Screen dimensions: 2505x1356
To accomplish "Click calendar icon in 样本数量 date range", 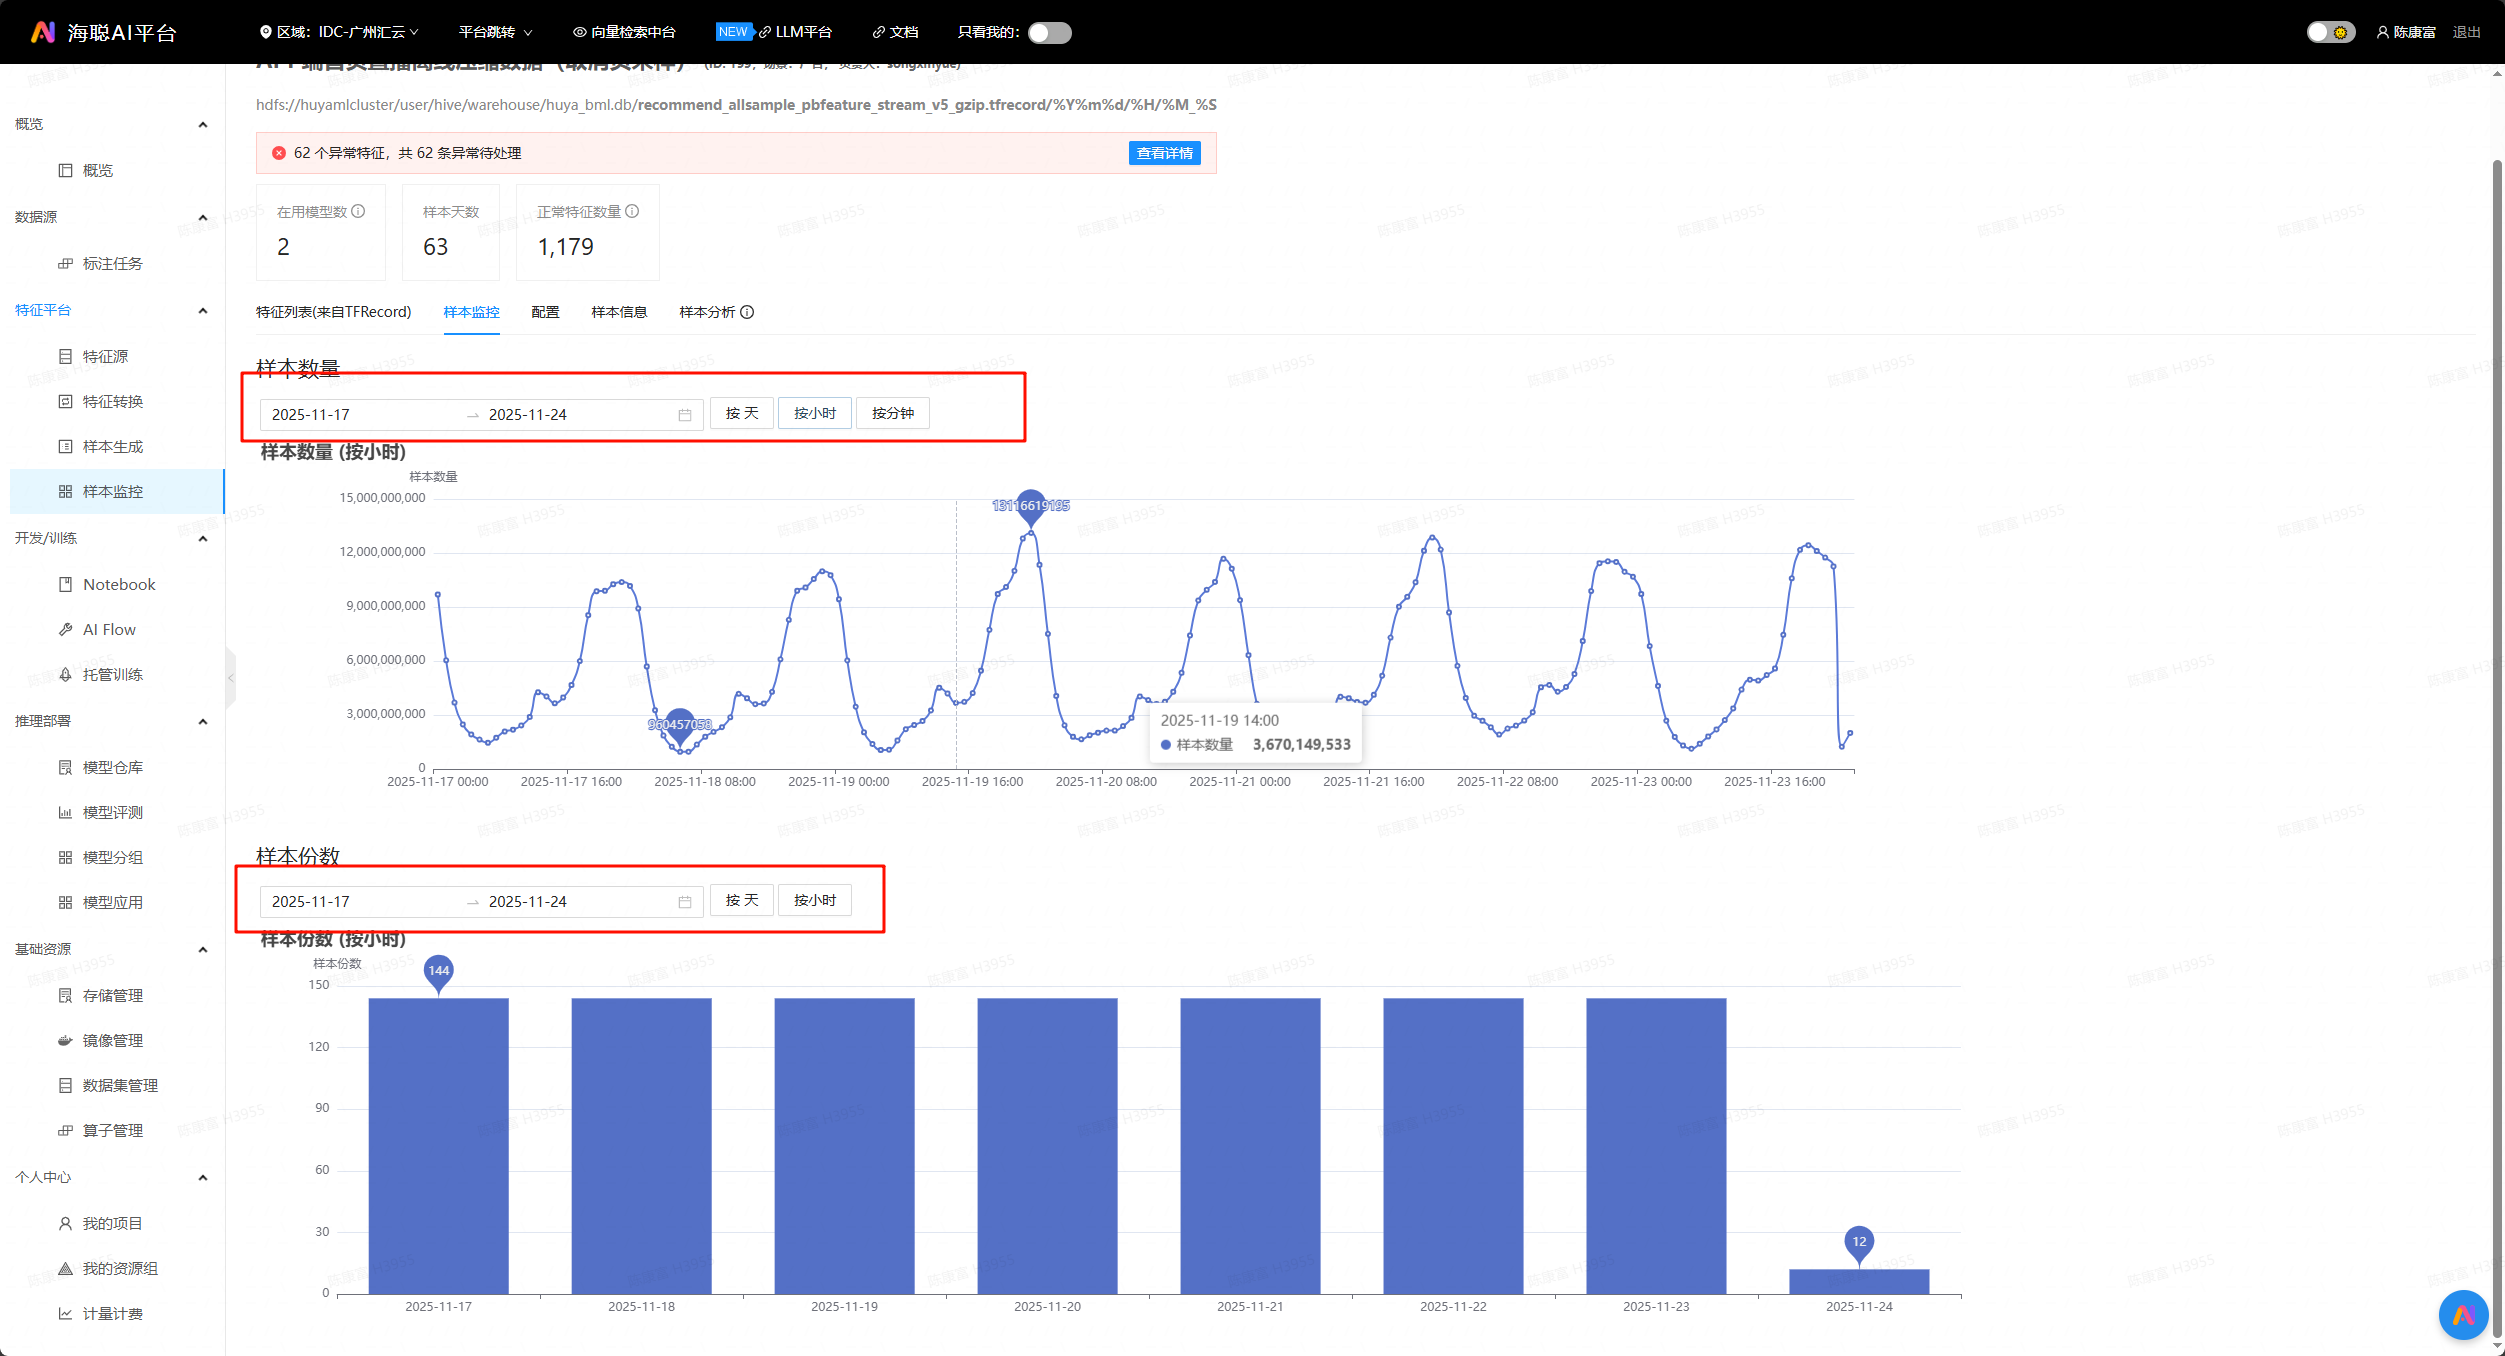I will click(x=685, y=415).
